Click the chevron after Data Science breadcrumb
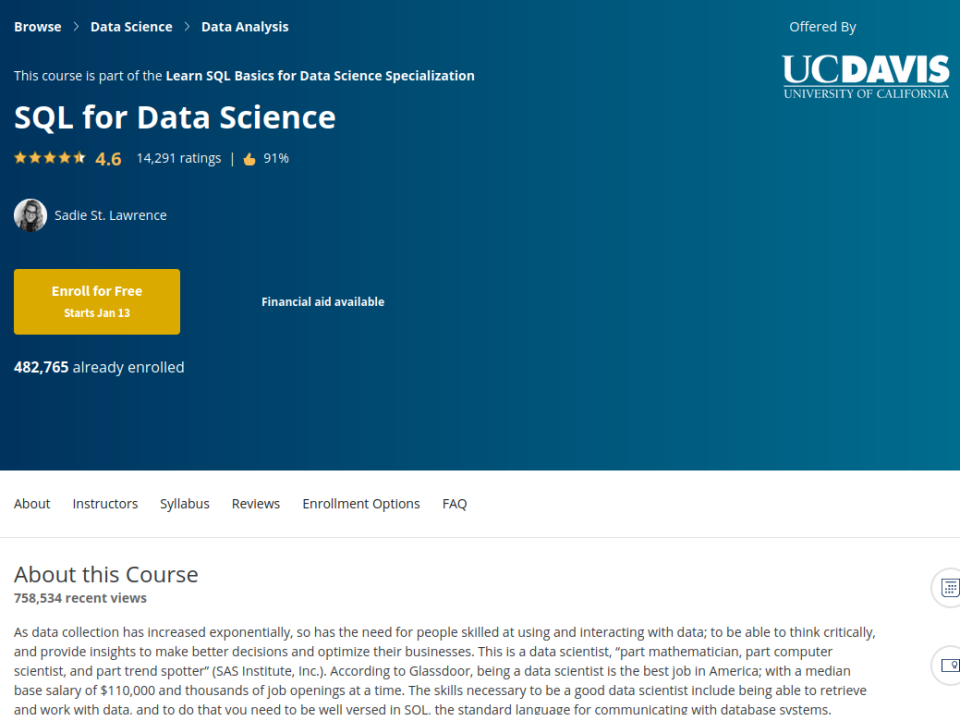Image resolution: width=960 pixels, height=721 pixels. click(187, 27)
